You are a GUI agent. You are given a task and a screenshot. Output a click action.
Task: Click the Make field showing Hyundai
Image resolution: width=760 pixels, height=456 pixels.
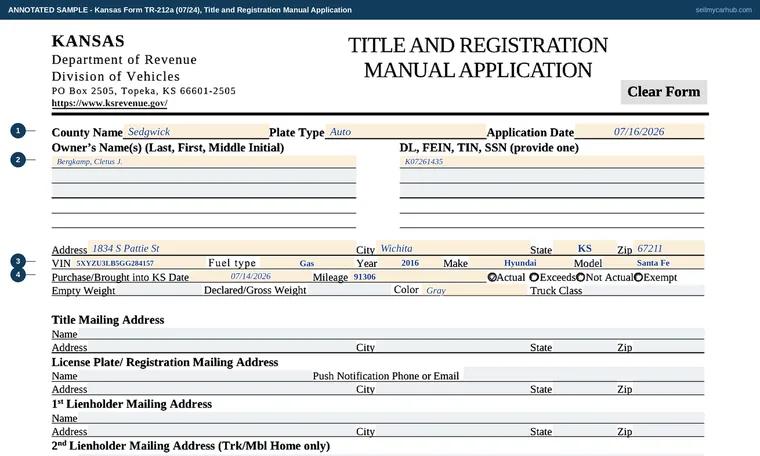(520, 263)
